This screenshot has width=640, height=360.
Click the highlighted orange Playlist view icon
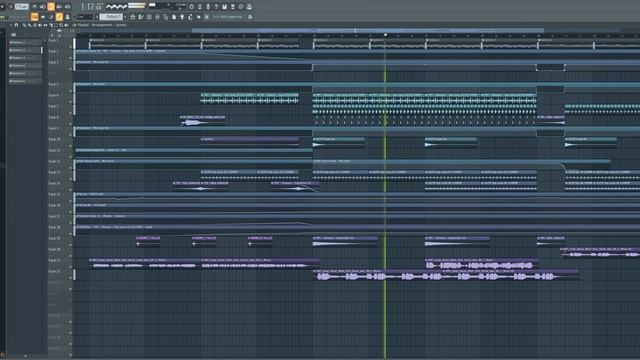tap(35, 17)
